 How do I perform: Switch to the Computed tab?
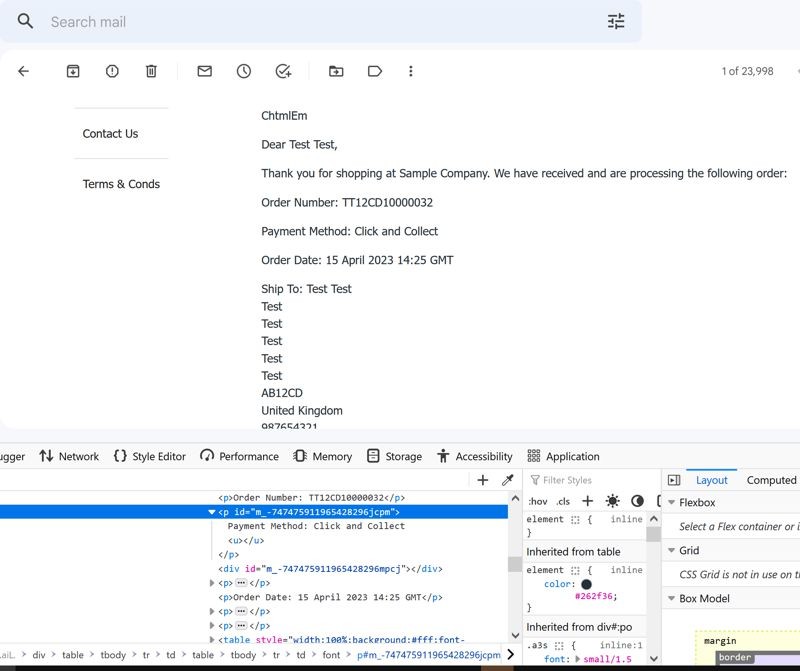(771, 480)
